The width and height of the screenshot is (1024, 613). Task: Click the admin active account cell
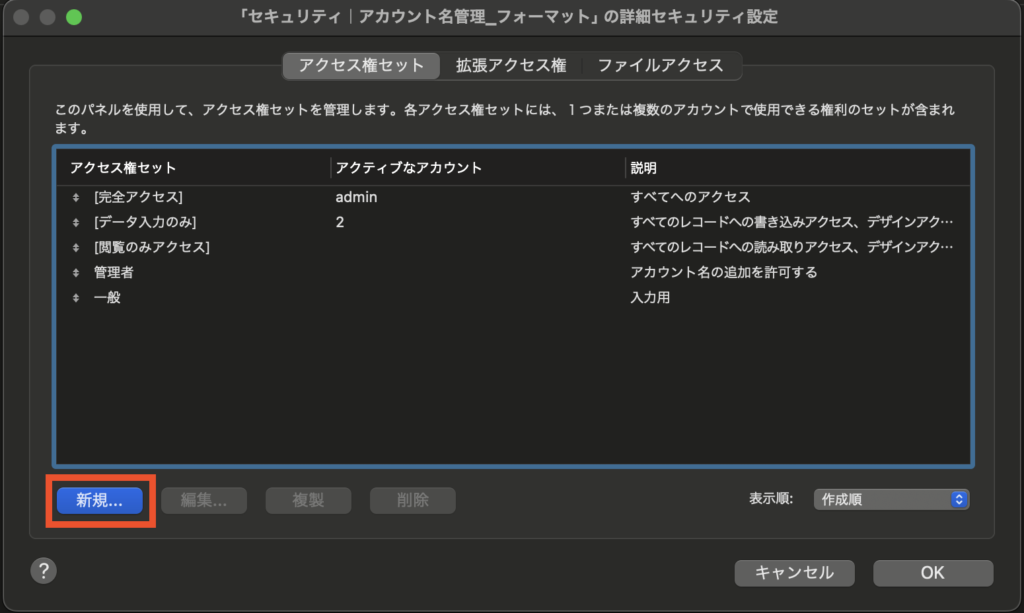357,197
